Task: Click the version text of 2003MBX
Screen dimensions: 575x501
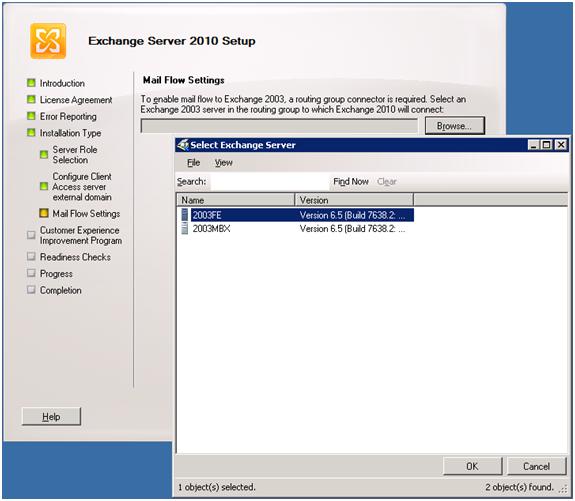Action: [x=352, y=228]
